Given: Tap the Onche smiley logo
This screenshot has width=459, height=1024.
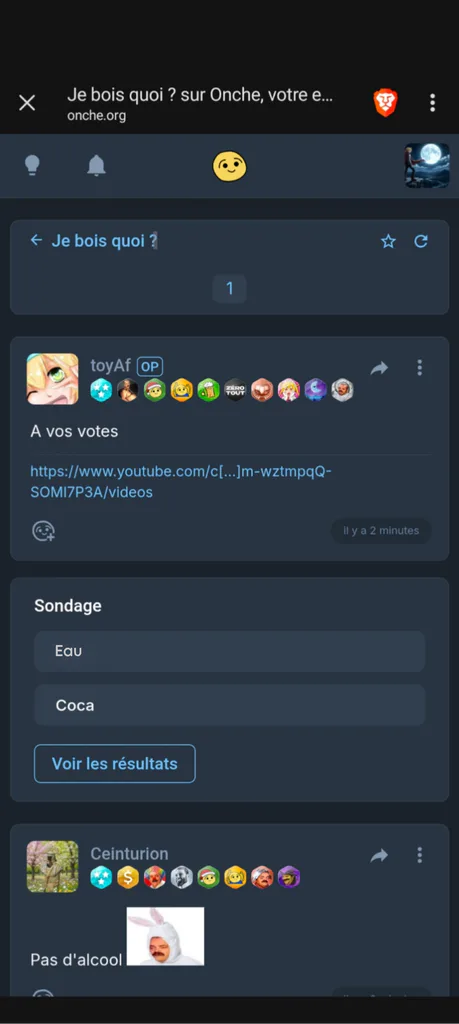Looking at the screenshot, I should point(230,166).
